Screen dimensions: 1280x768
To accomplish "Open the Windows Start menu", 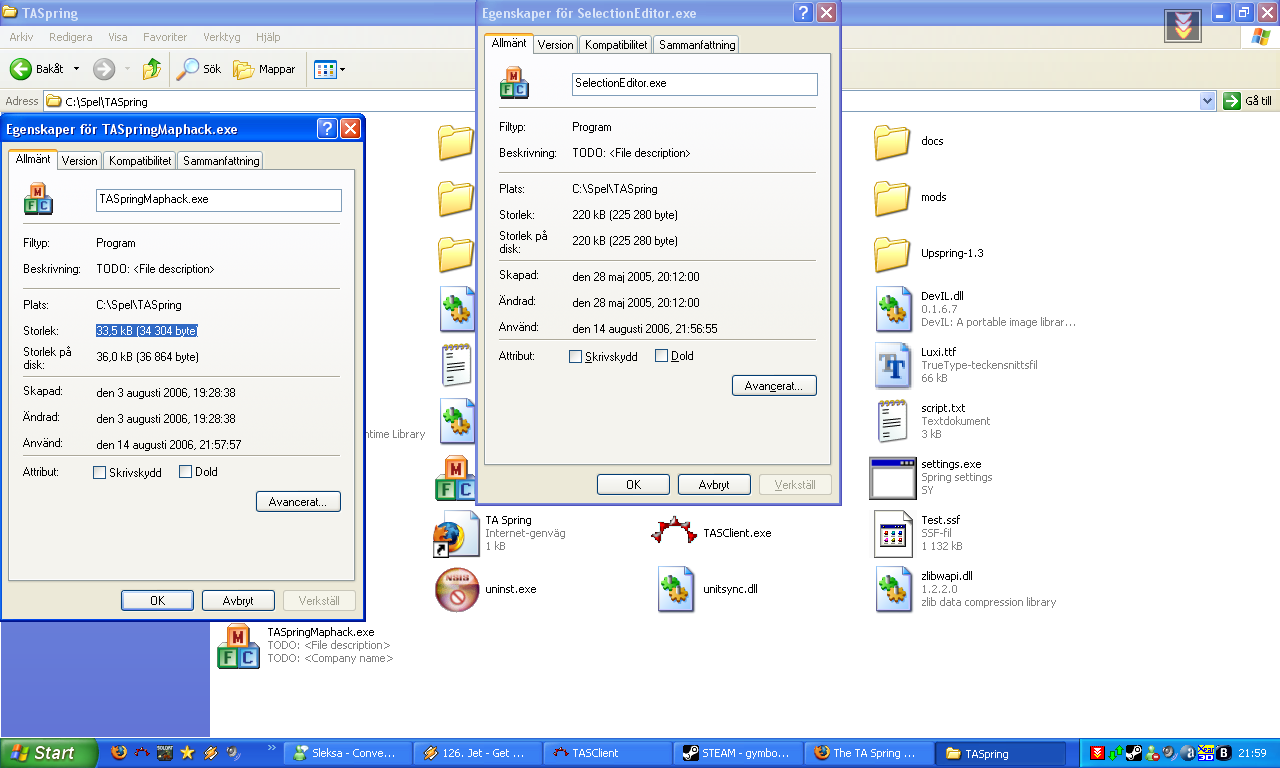I will tap(49, 753).
